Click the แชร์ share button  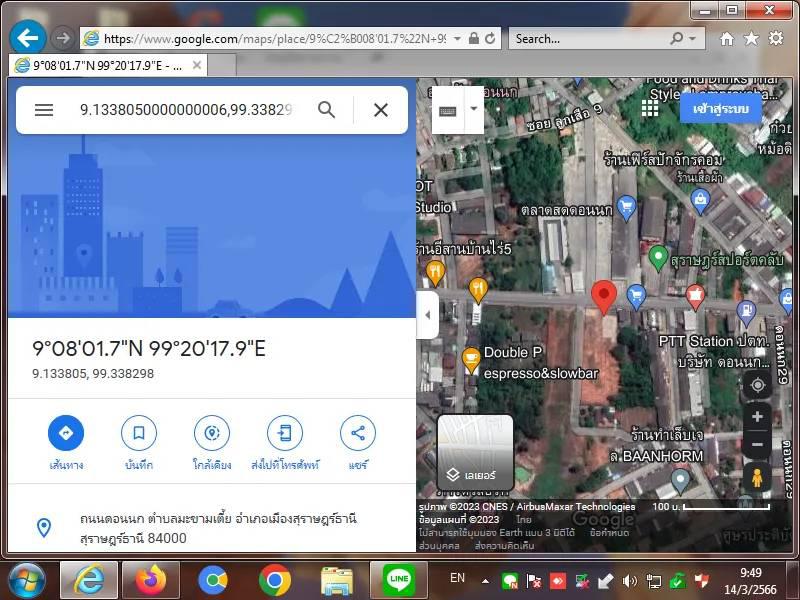click(x=358, y=442)
